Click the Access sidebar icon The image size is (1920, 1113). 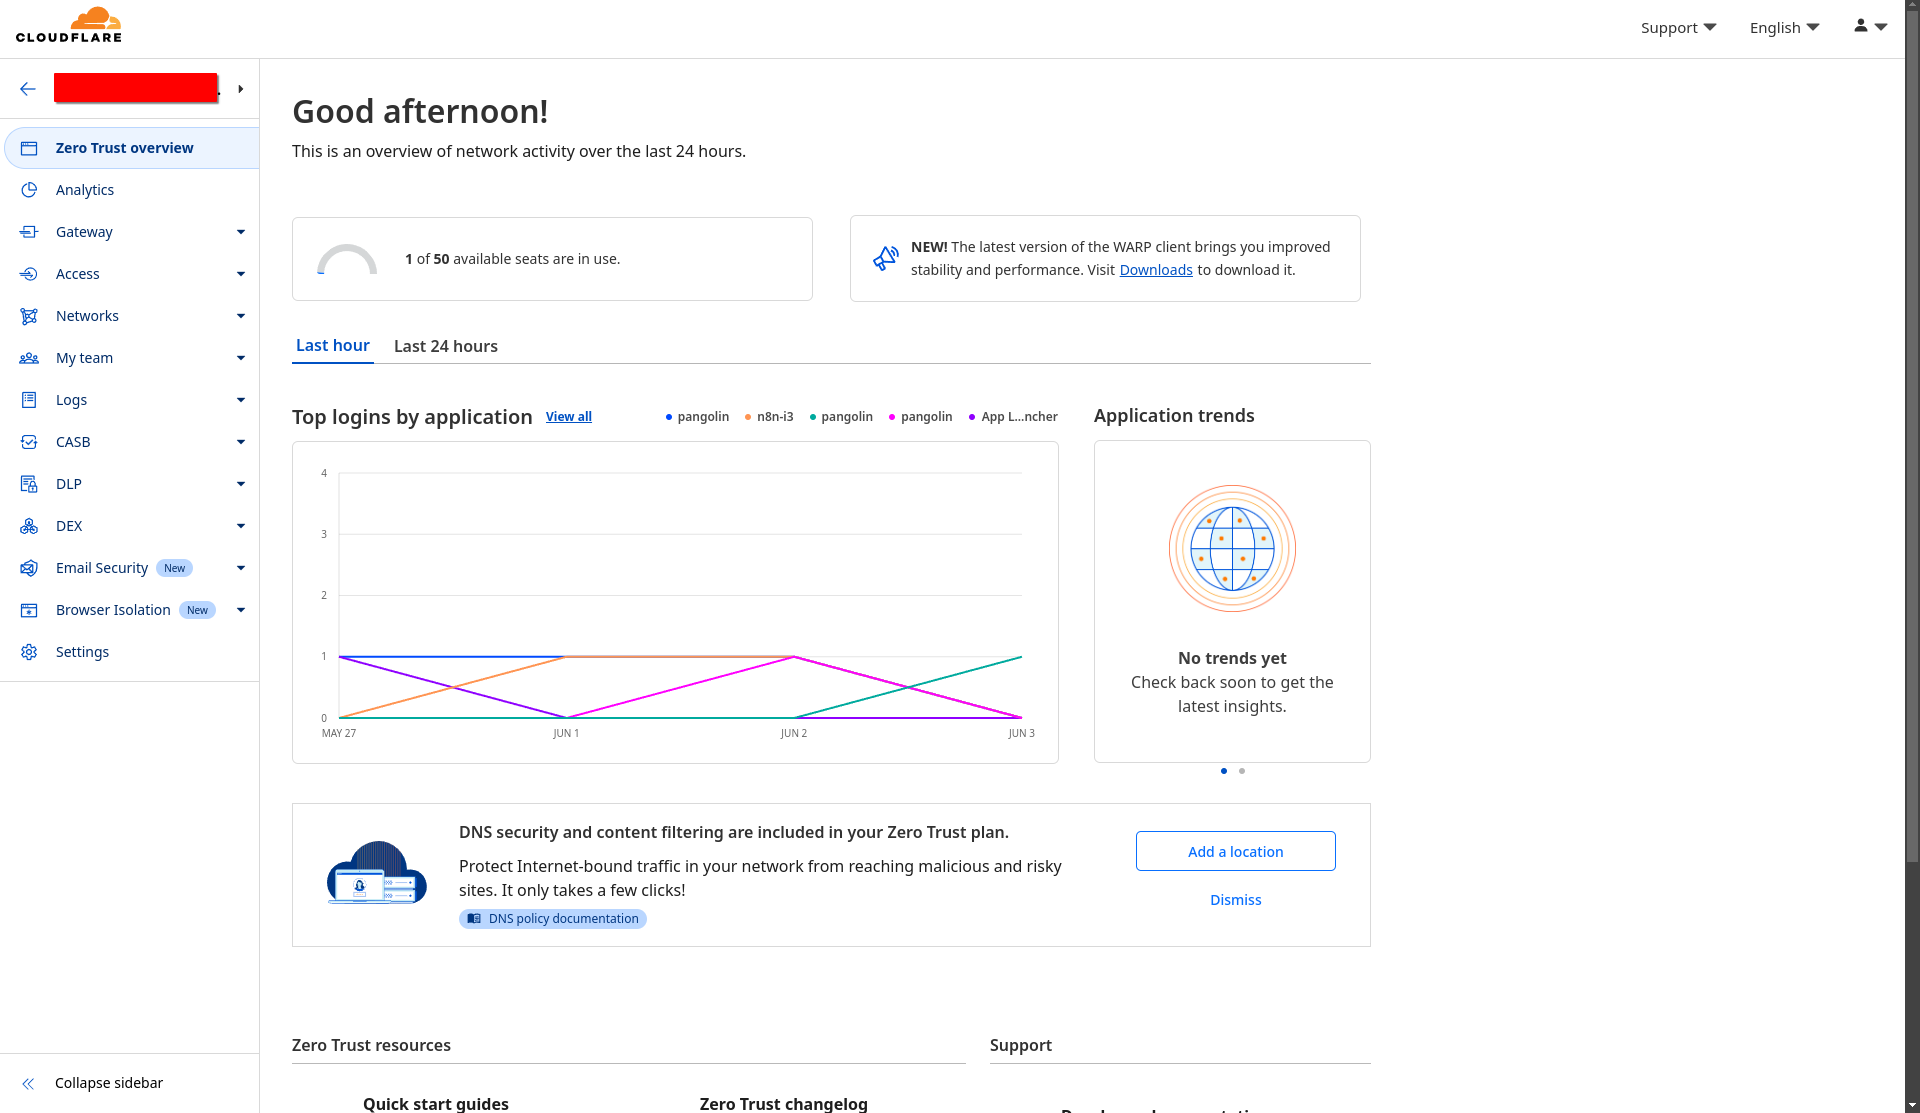29,273
